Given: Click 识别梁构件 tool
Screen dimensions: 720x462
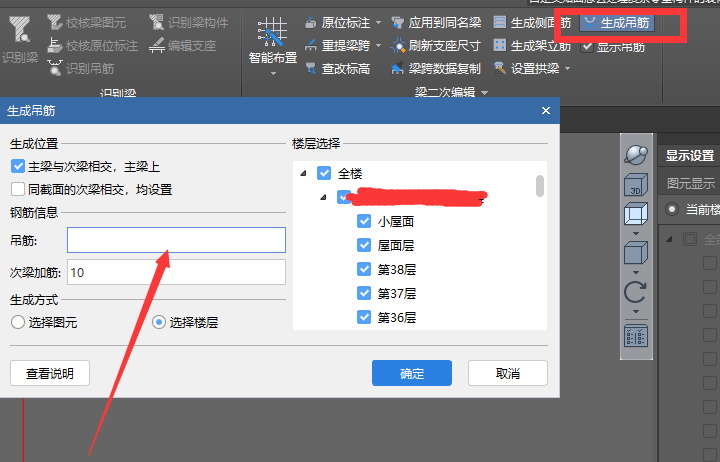Looking at the screenshot, I should (189, 22).
